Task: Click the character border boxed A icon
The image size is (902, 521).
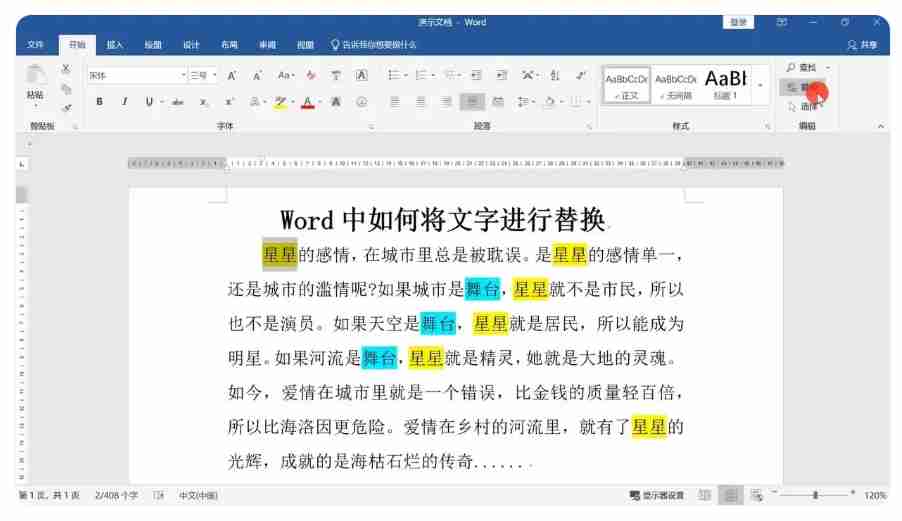Action: pyautogui.click(x=361, y=75)
